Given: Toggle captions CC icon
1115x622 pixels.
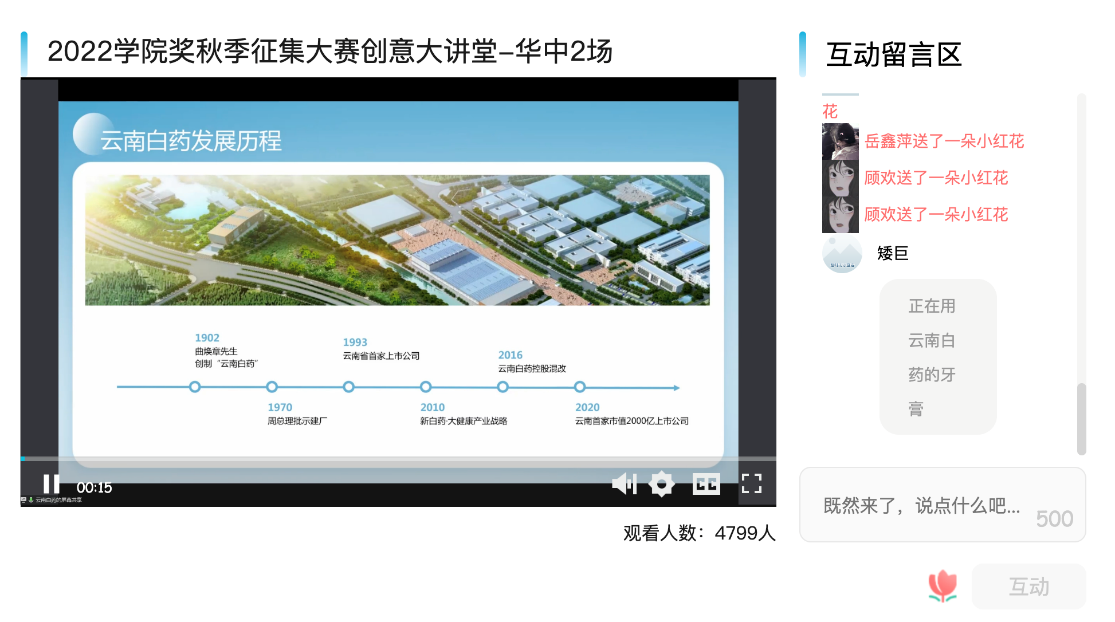Looking at the screenshot, I should tap(706, 484).
